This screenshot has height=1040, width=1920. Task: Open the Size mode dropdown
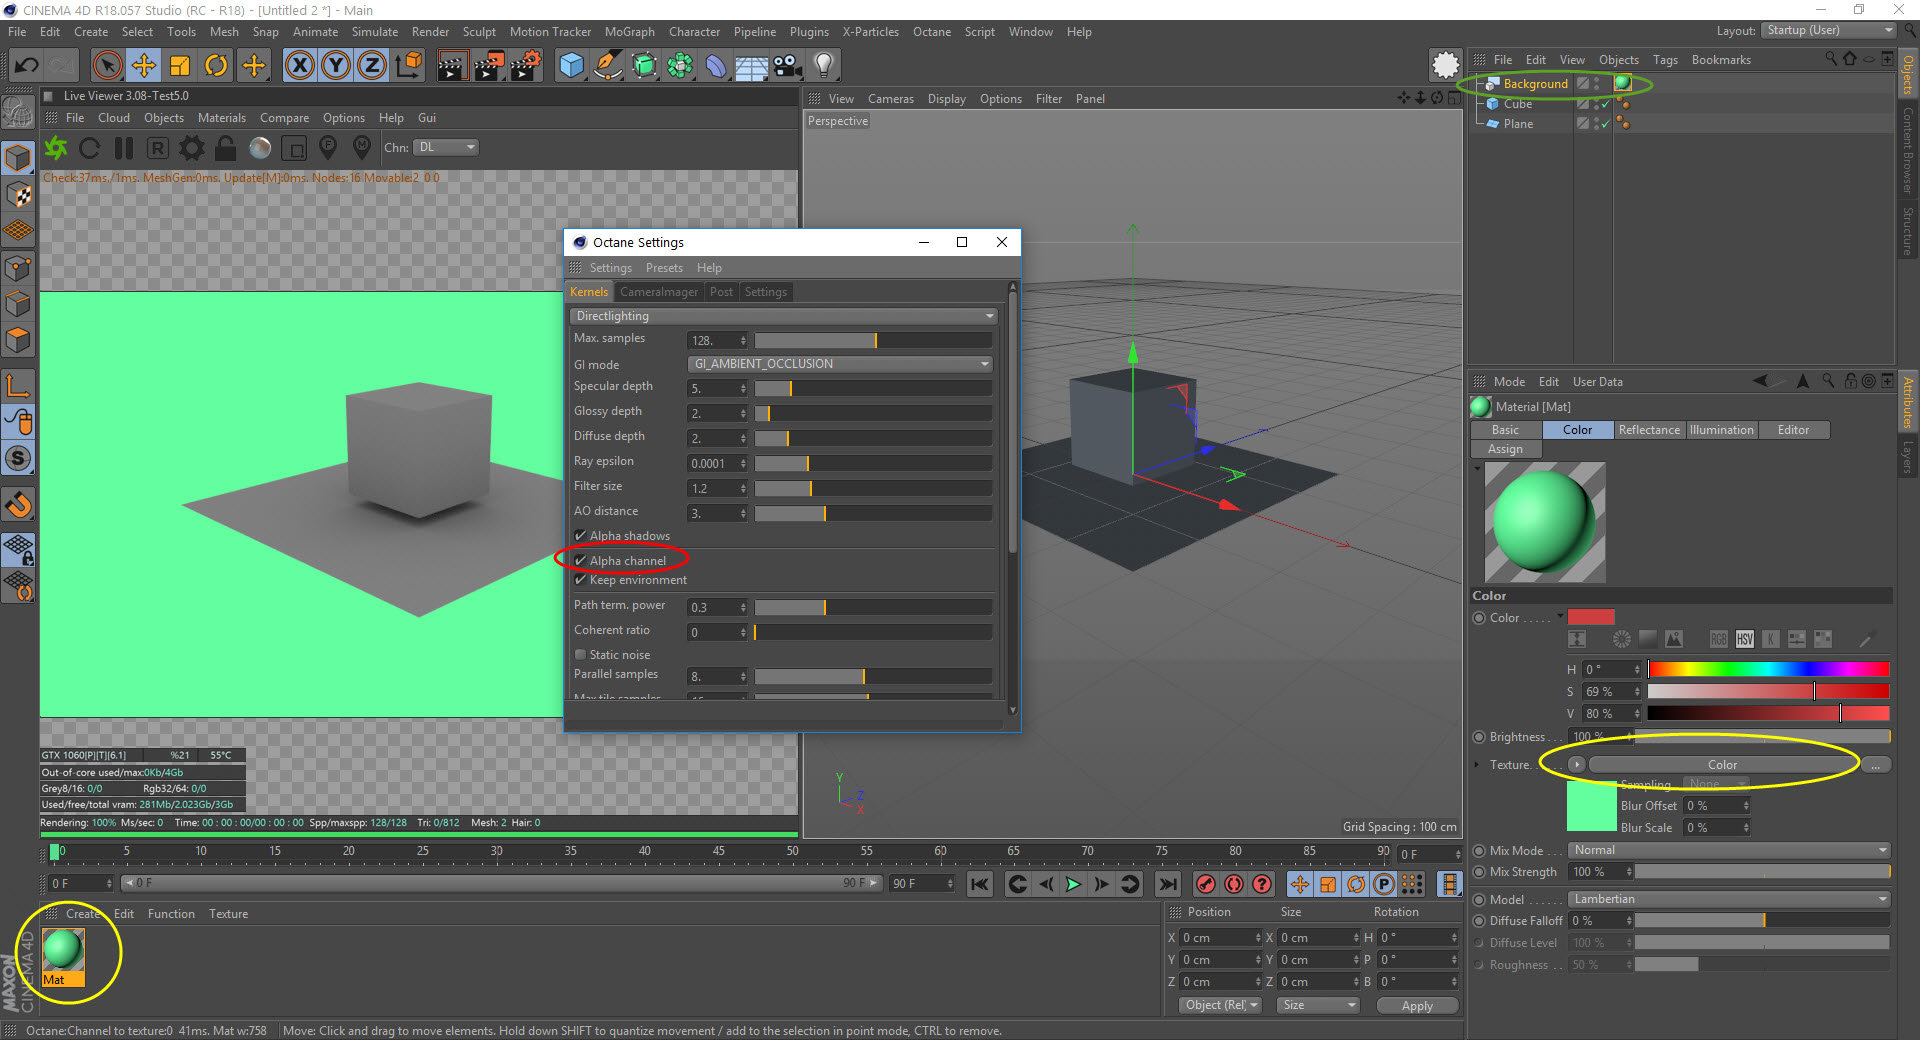click(1318, 1005)
